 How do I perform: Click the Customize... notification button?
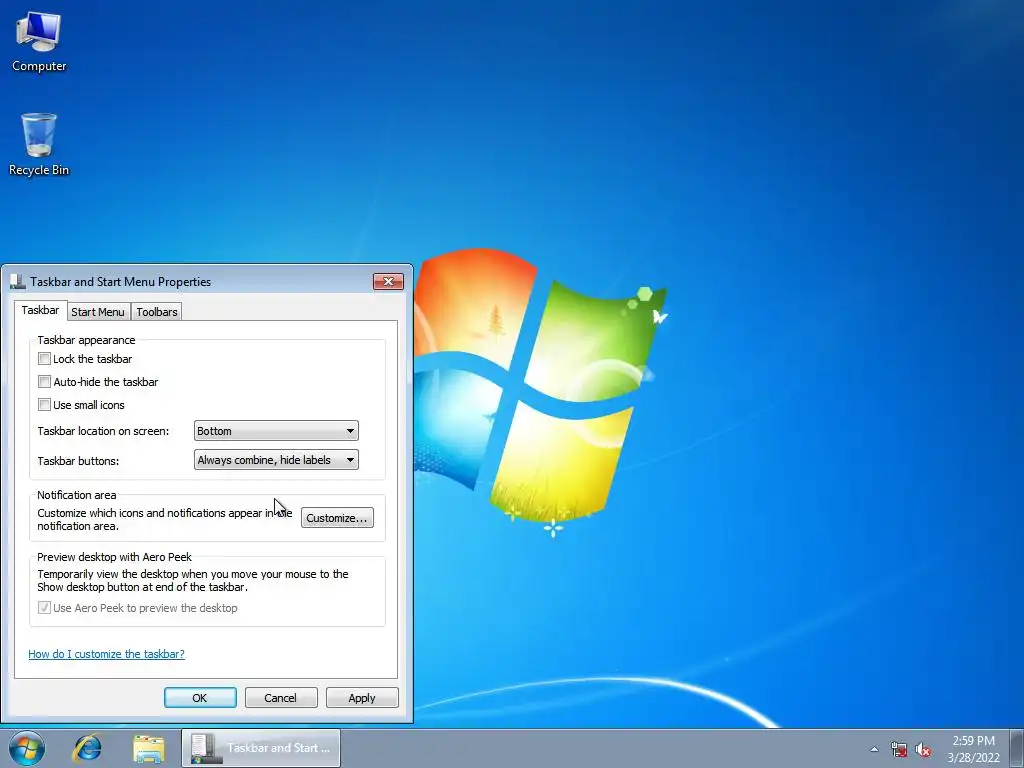(337, 518)
